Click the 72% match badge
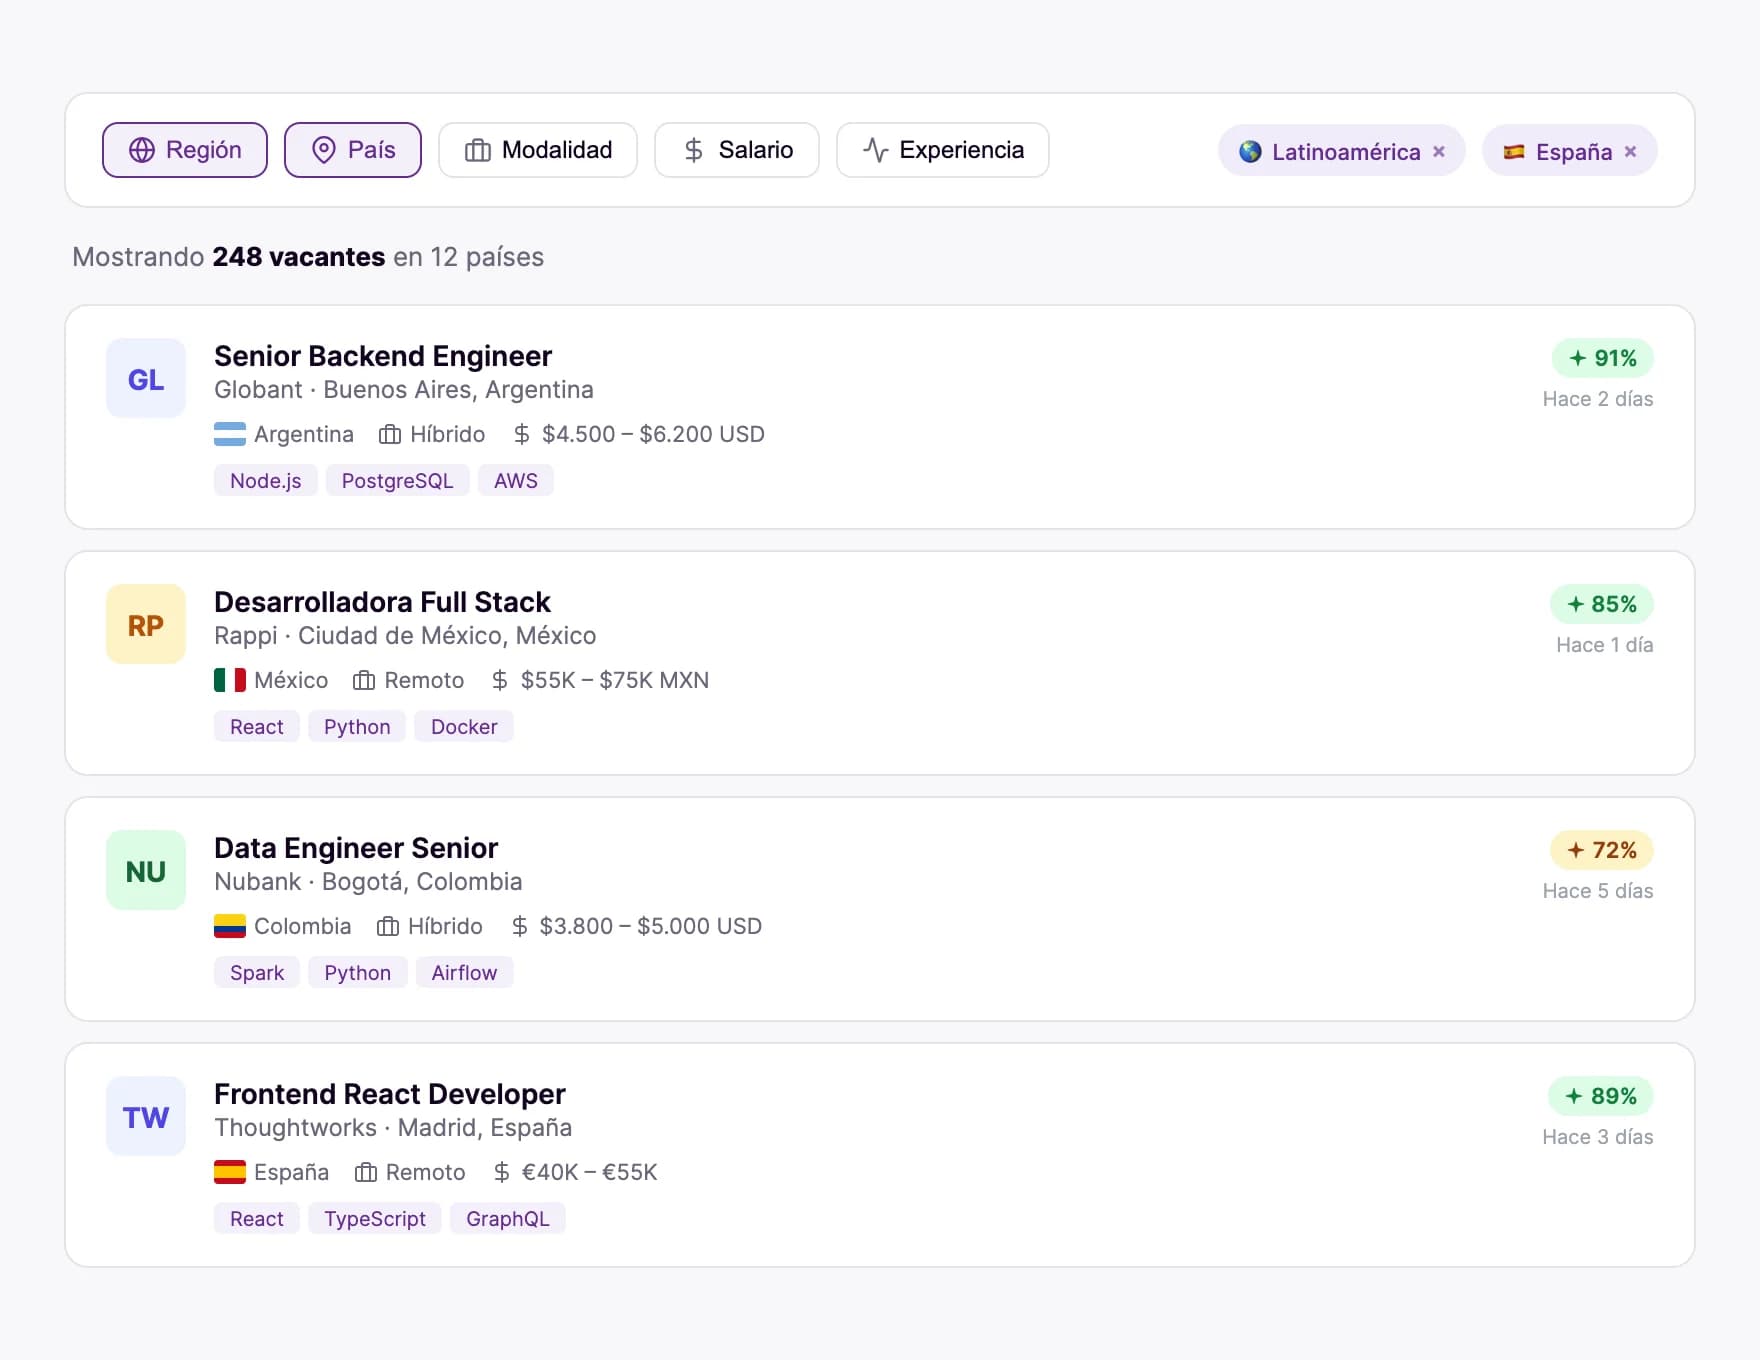This screenshot has width=1760, height=1360. (1601, 850)
